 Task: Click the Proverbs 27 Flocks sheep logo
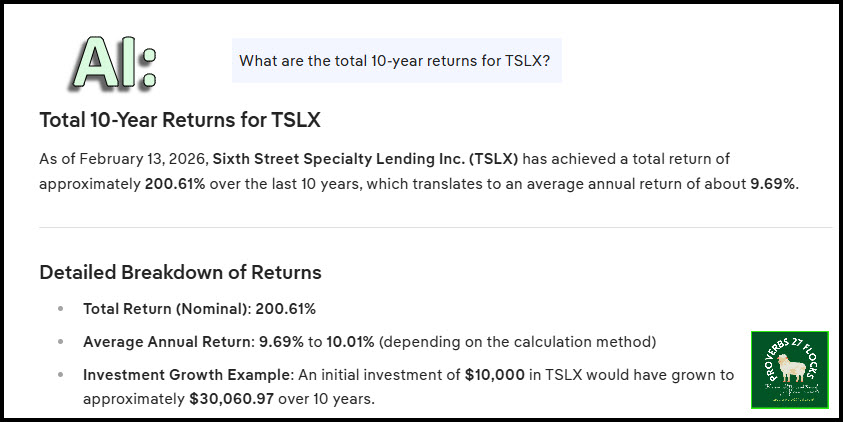click(x=789, y=370)
